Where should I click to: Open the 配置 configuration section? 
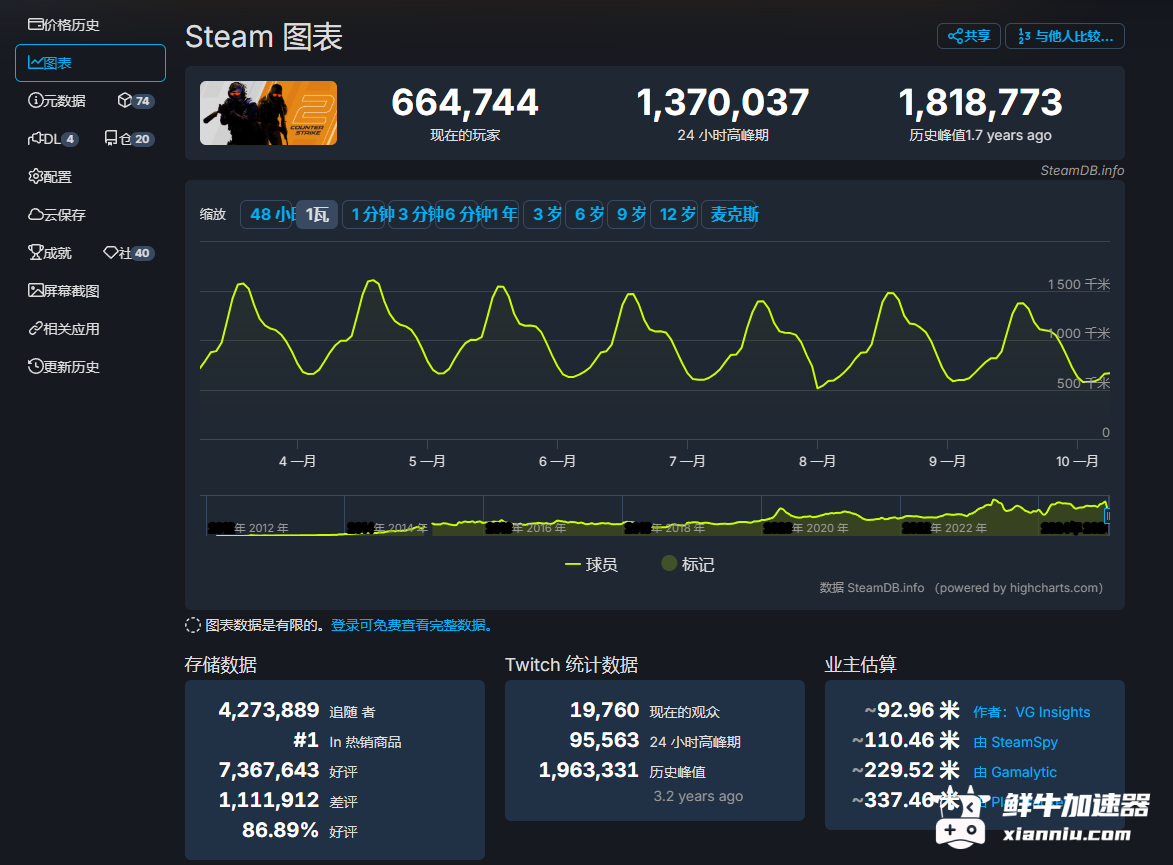pyautogui.click(x=50, y=177)
